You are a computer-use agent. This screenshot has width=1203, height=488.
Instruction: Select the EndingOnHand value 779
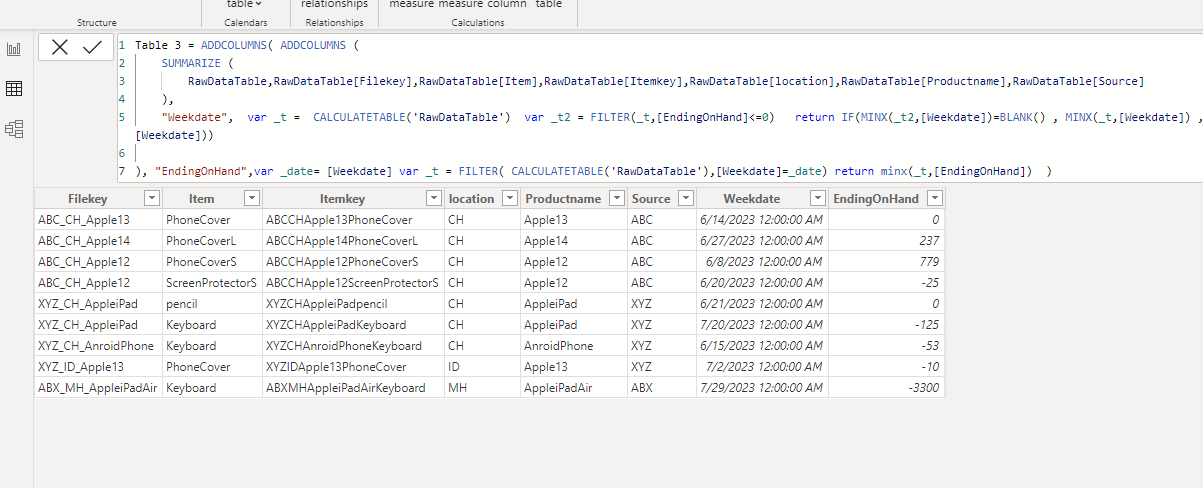click(886, 261)
